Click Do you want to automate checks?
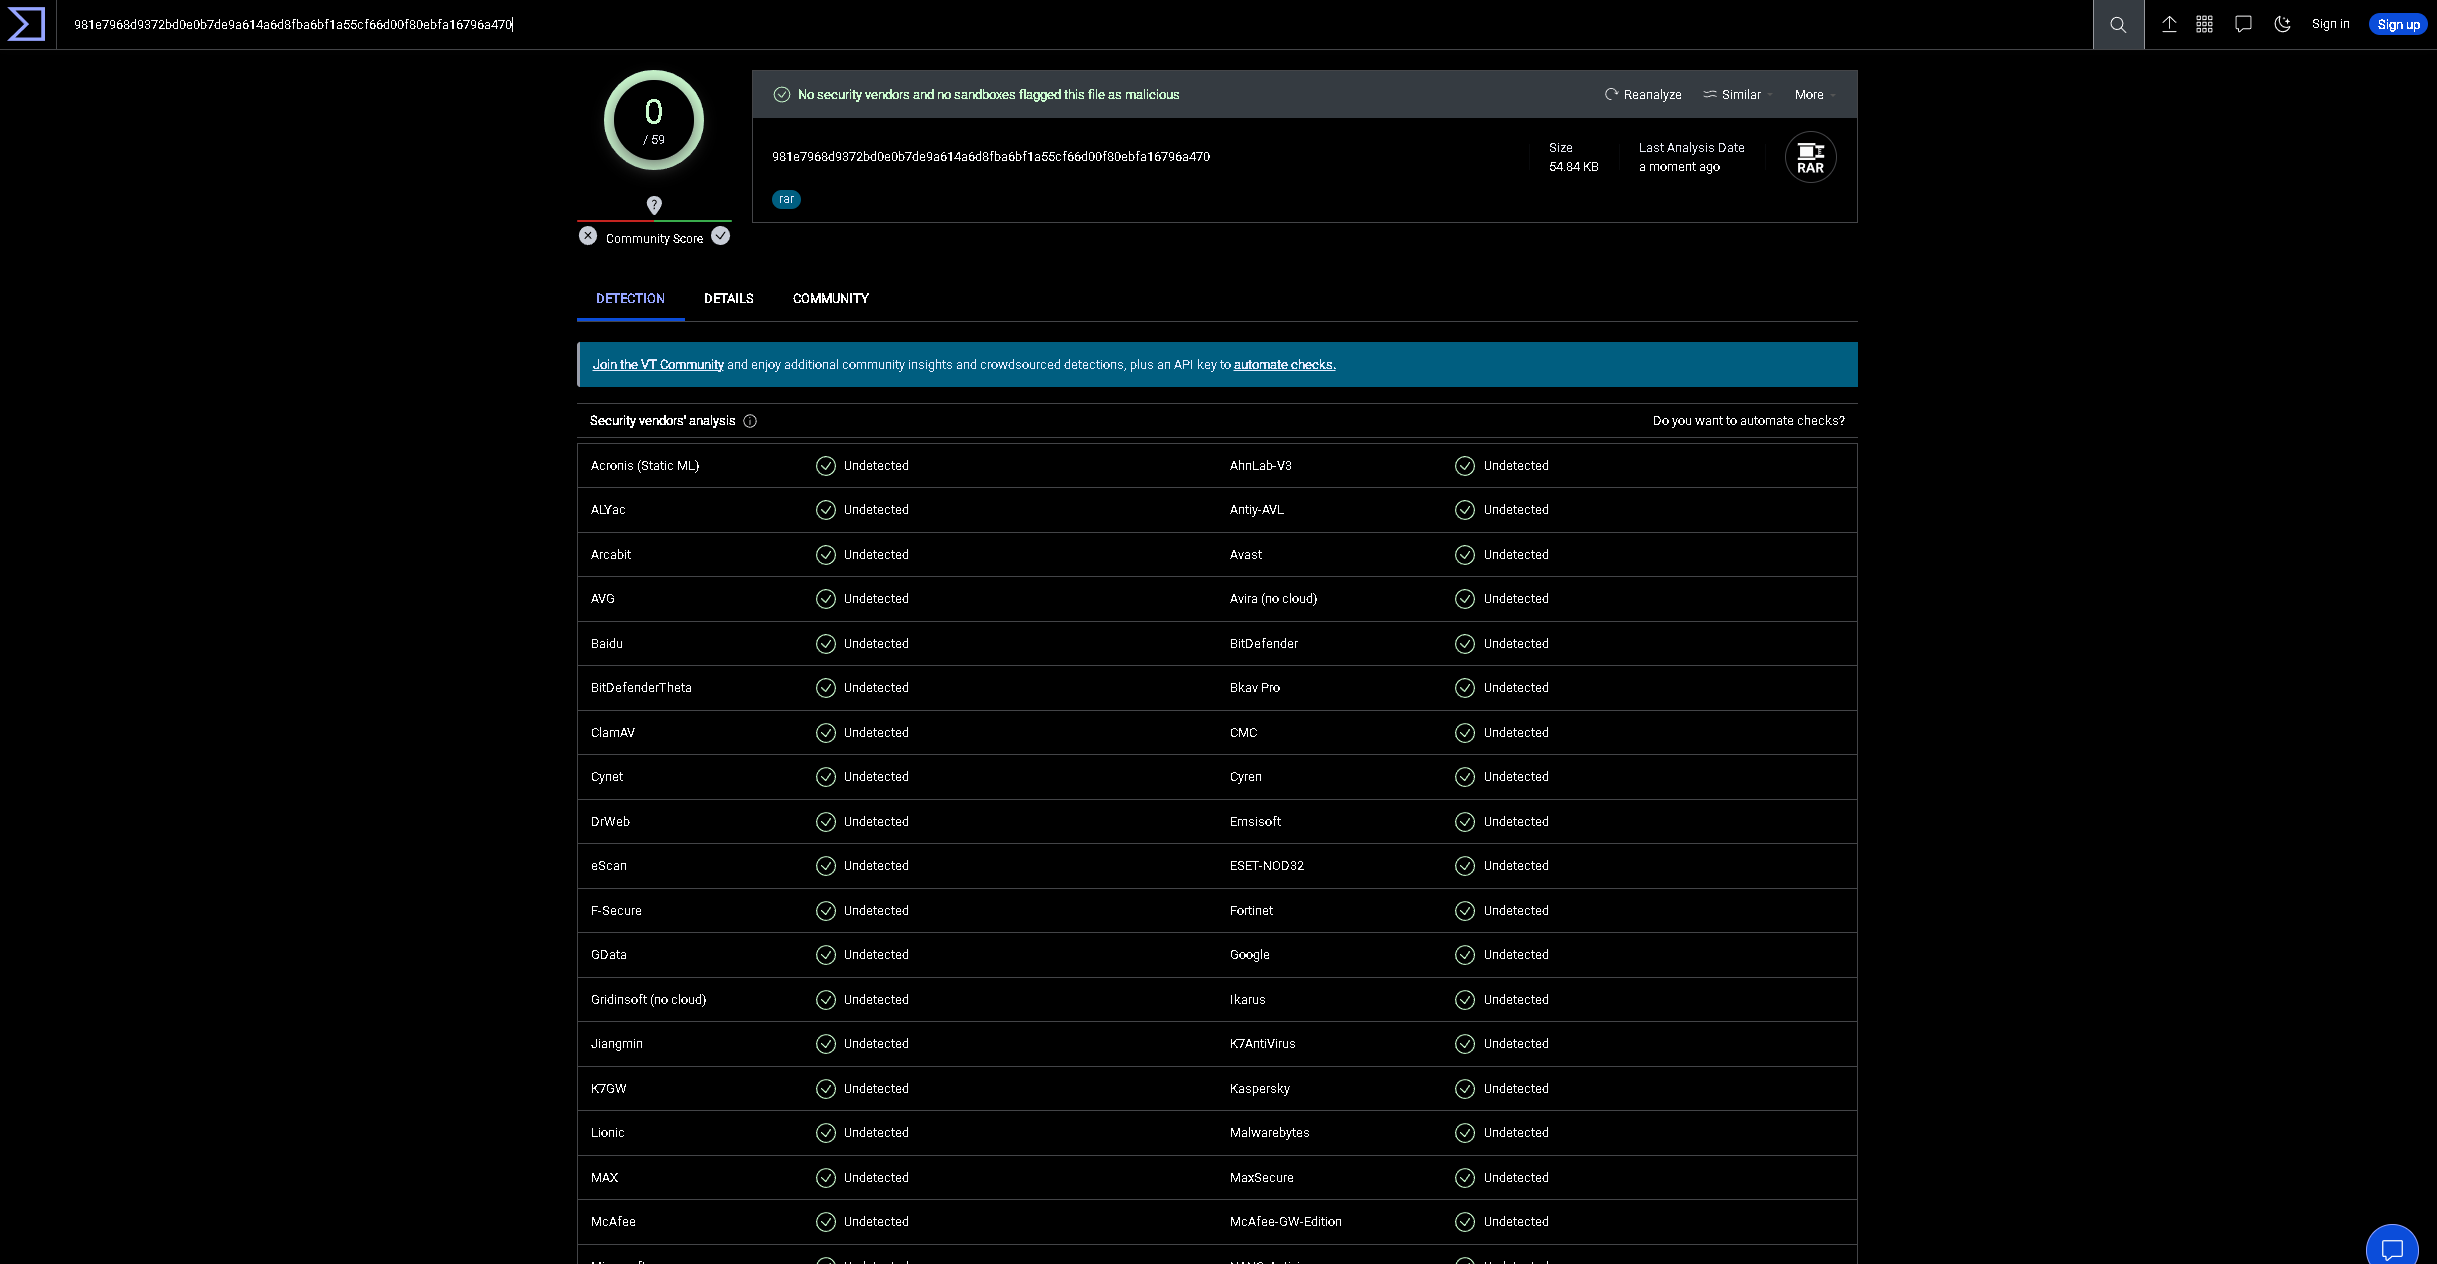The height and width of the screenshot is (1264, 2437). click(x=1749, y=421)
